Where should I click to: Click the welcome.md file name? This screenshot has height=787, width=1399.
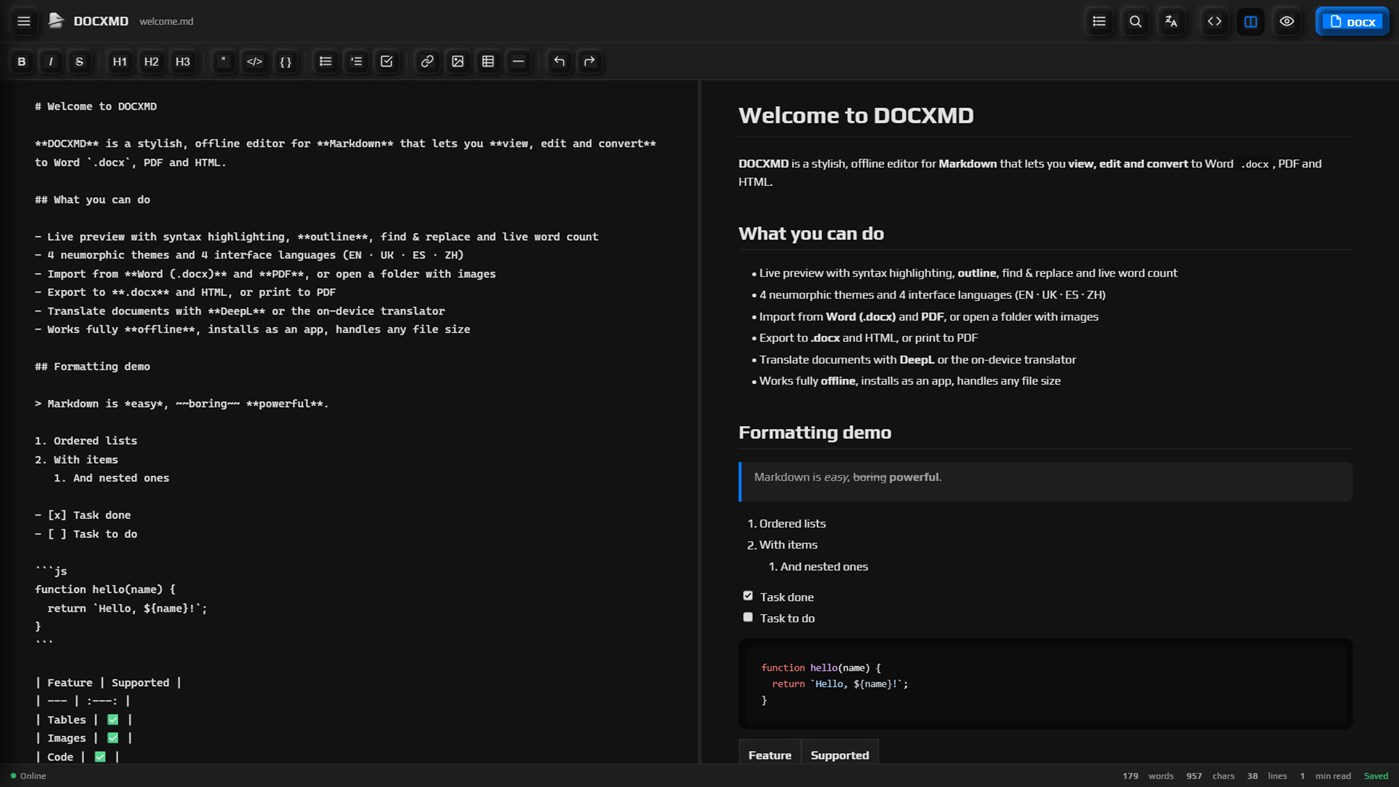tap(167, 21)
